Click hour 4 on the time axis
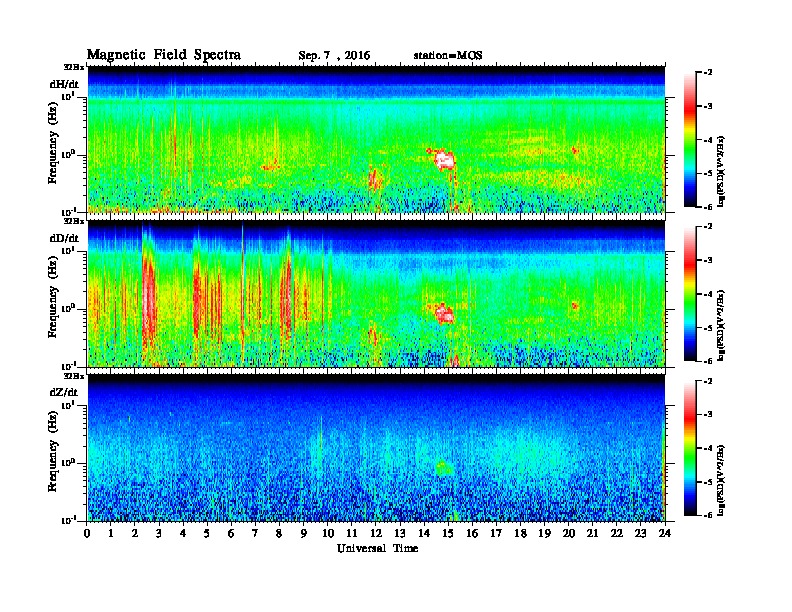792x612 pixels. tap(183, 533)
